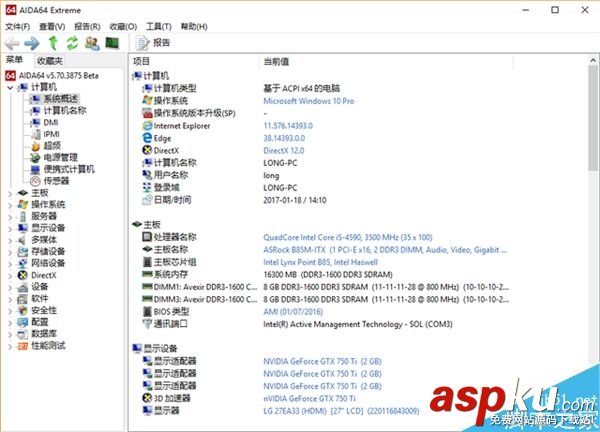Open the Microsoft Windows 10 Pro link
The width and height of the screenshot is (600, 432).
(x=308, y=101)
